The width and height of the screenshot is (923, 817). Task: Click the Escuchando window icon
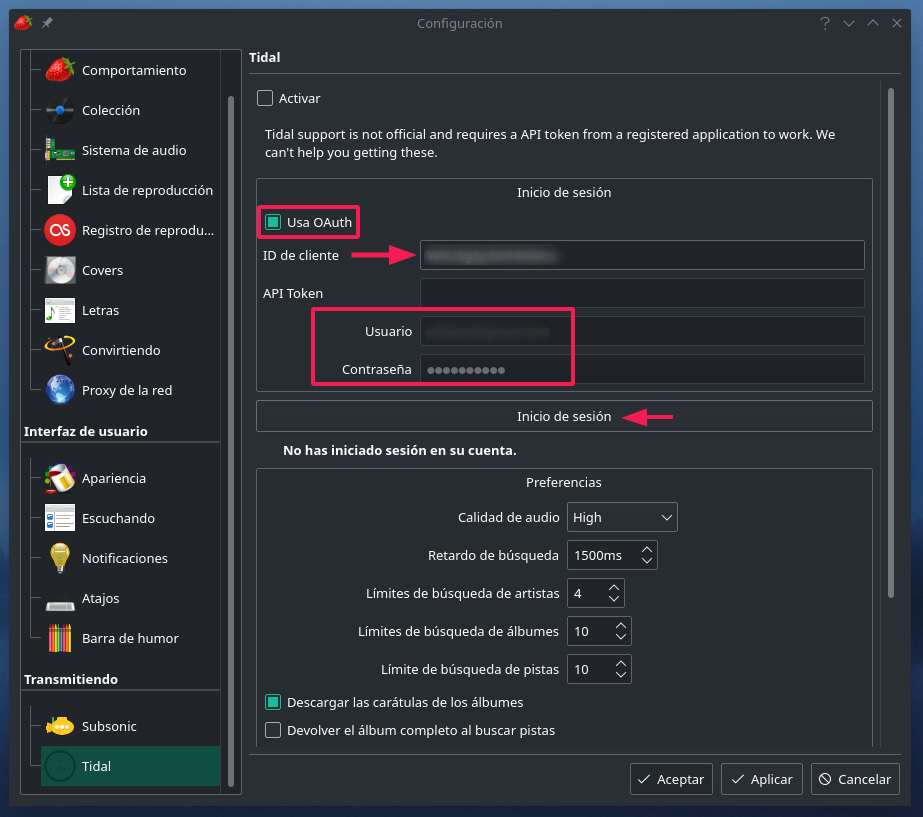[60, 518]
